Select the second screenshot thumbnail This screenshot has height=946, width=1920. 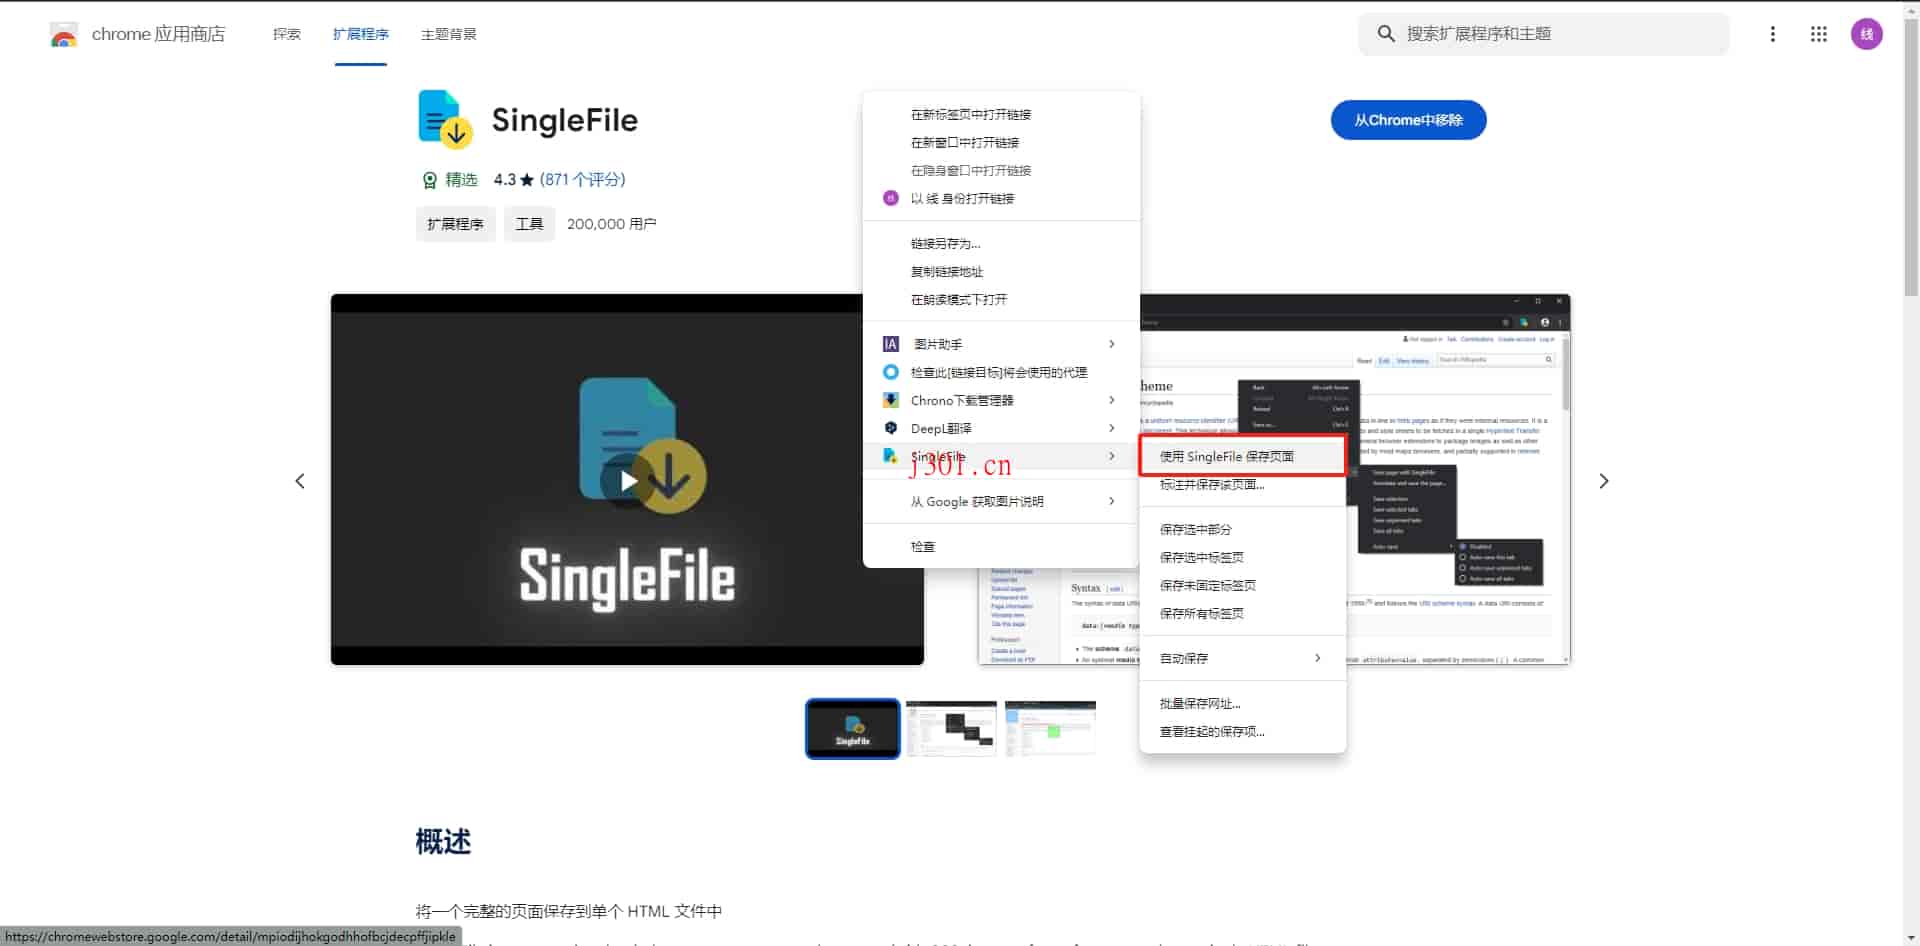click(951, 729)
